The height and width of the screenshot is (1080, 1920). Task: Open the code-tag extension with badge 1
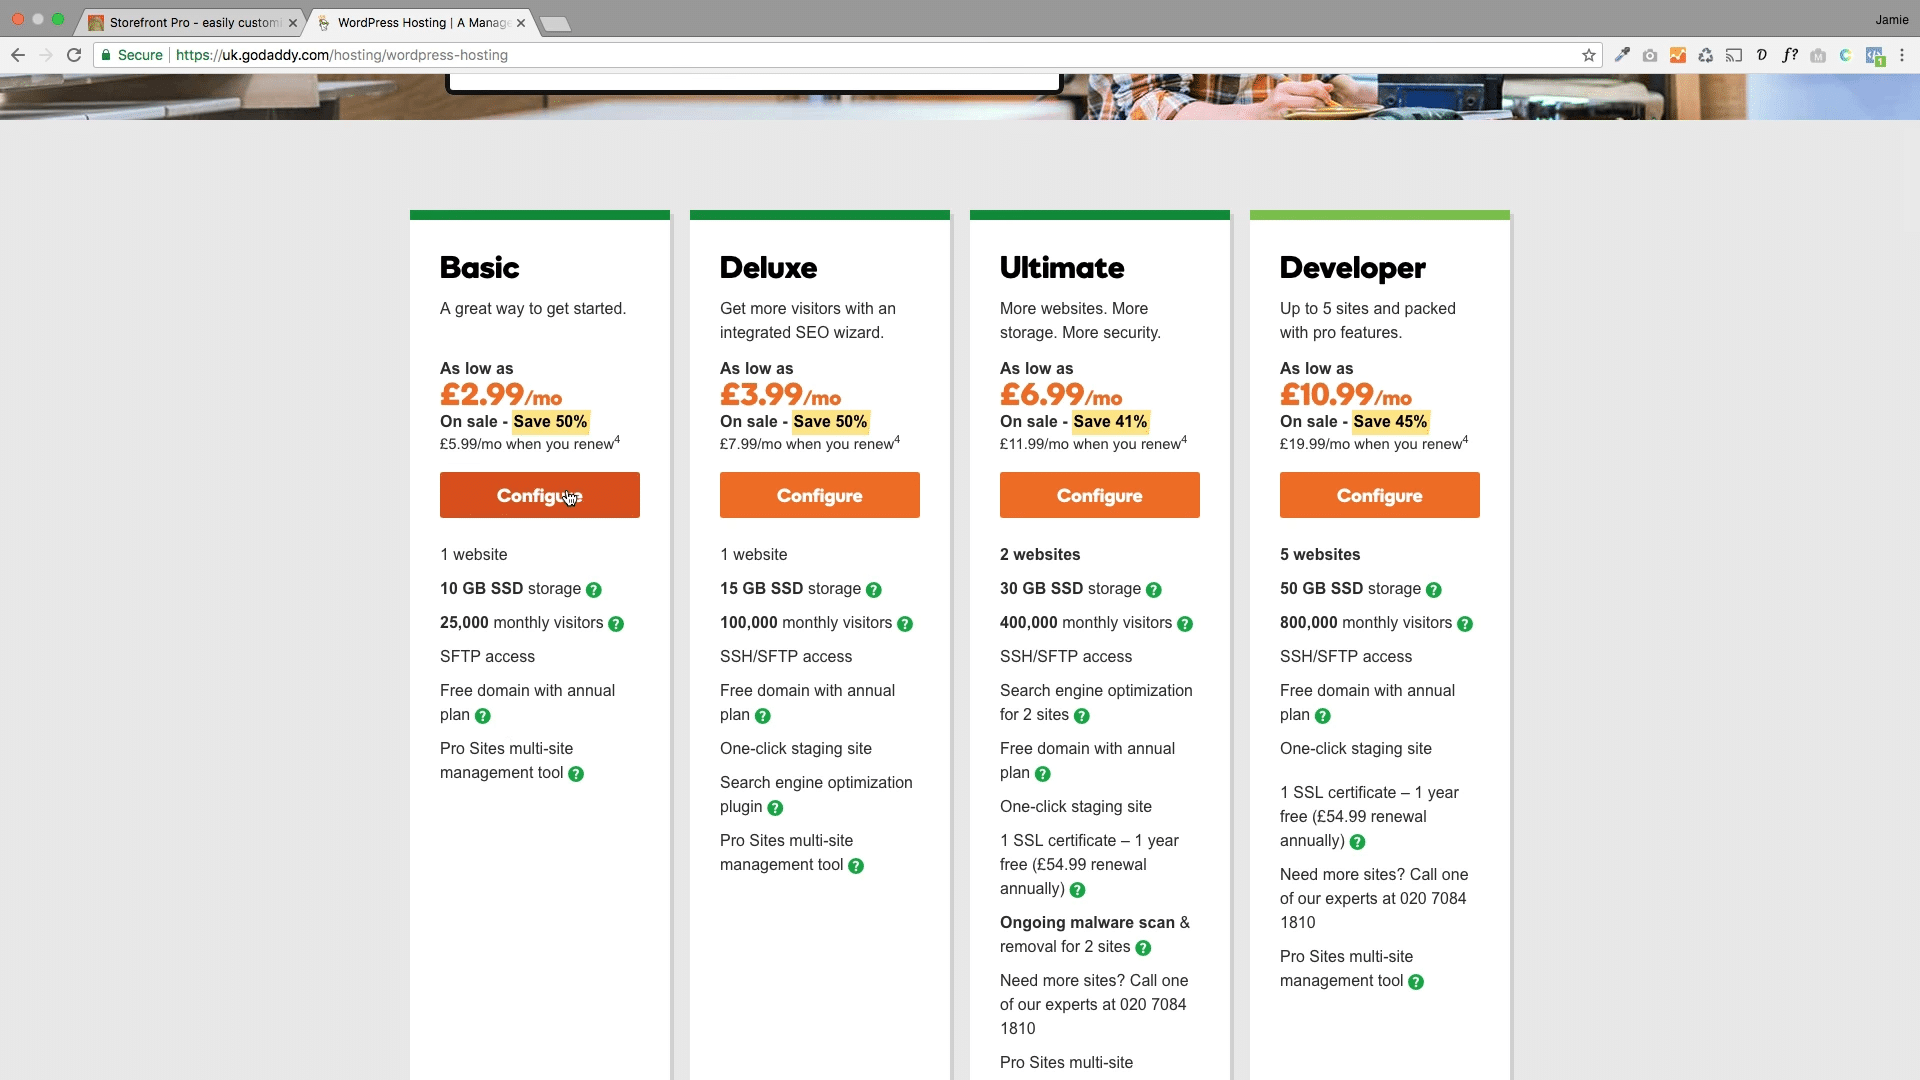pos(1875,56)
